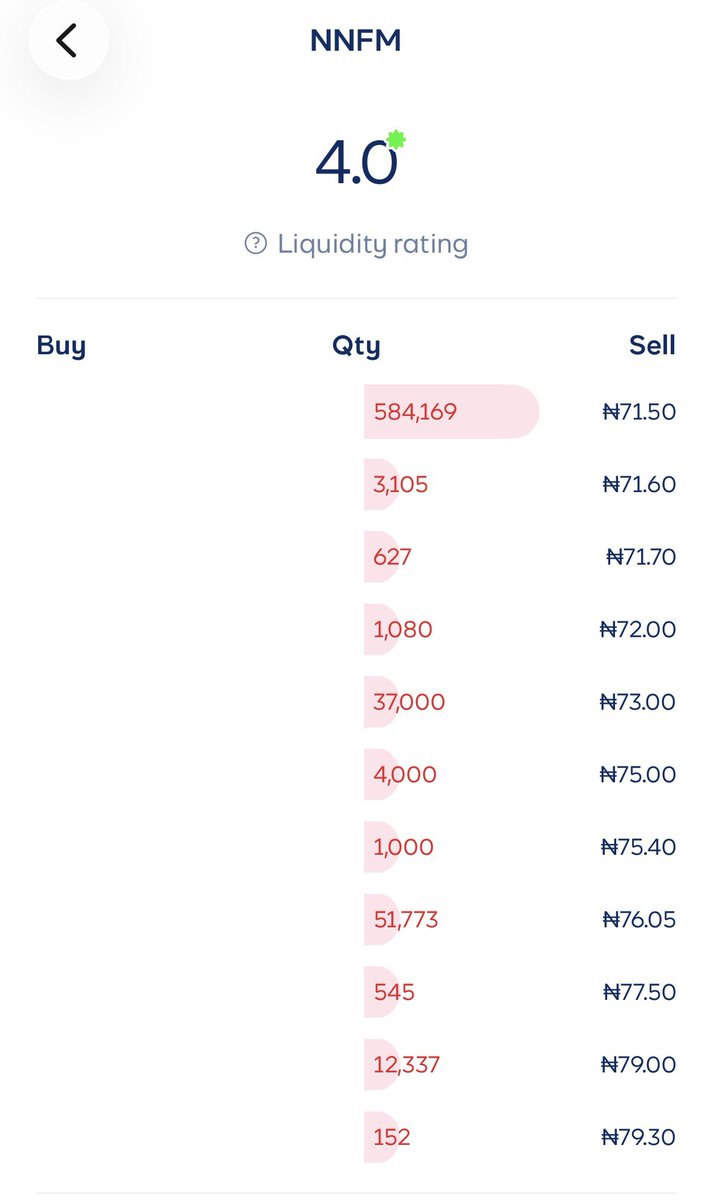Select the ₦71.50 sell price
The height and width of the screenshot is (1200, 713).
[x=639, y=411]
